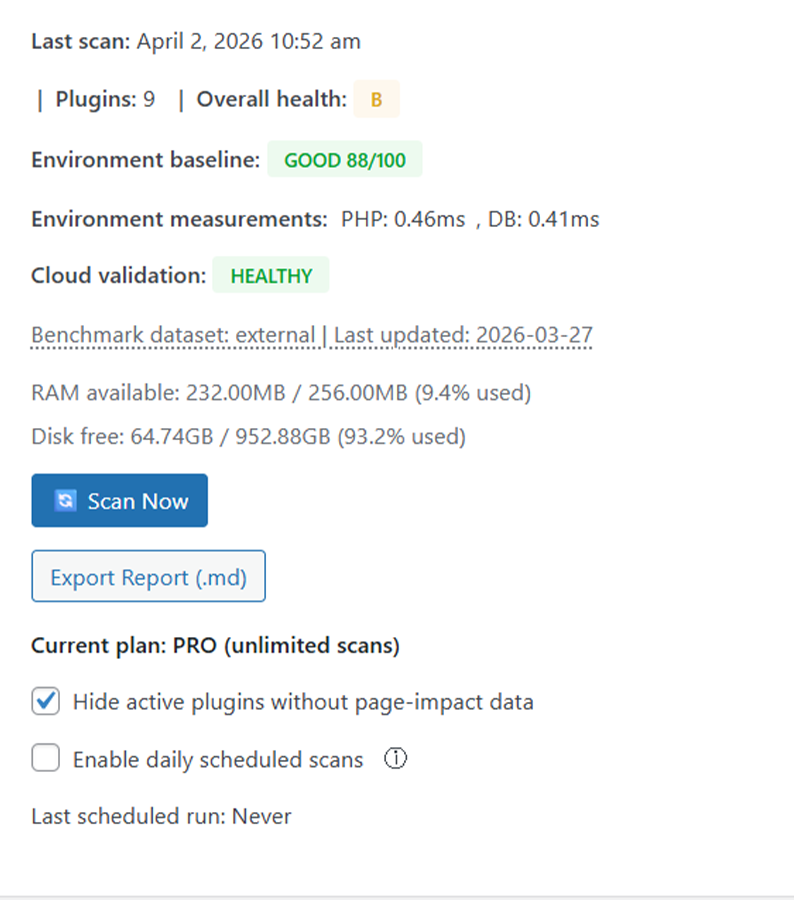Viewport: 794px width, 900px height.
Task: Click the 'Hide active plugins without page-impact data' label
Action: tap(303, 702)
